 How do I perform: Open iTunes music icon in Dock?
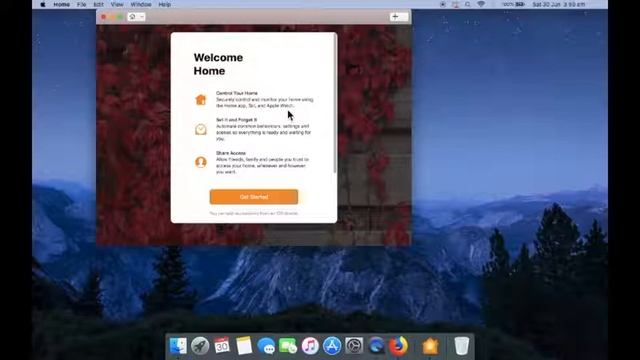[310, 346]
